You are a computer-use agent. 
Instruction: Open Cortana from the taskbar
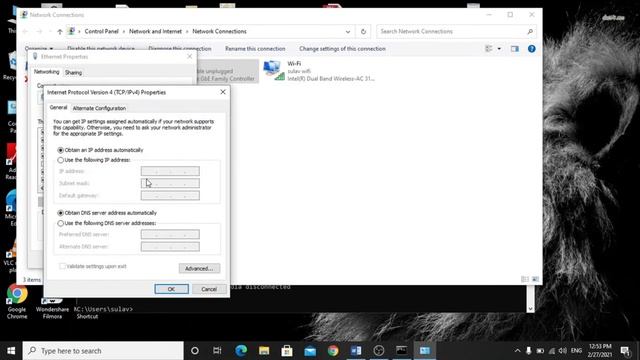(x=195, y=351)
